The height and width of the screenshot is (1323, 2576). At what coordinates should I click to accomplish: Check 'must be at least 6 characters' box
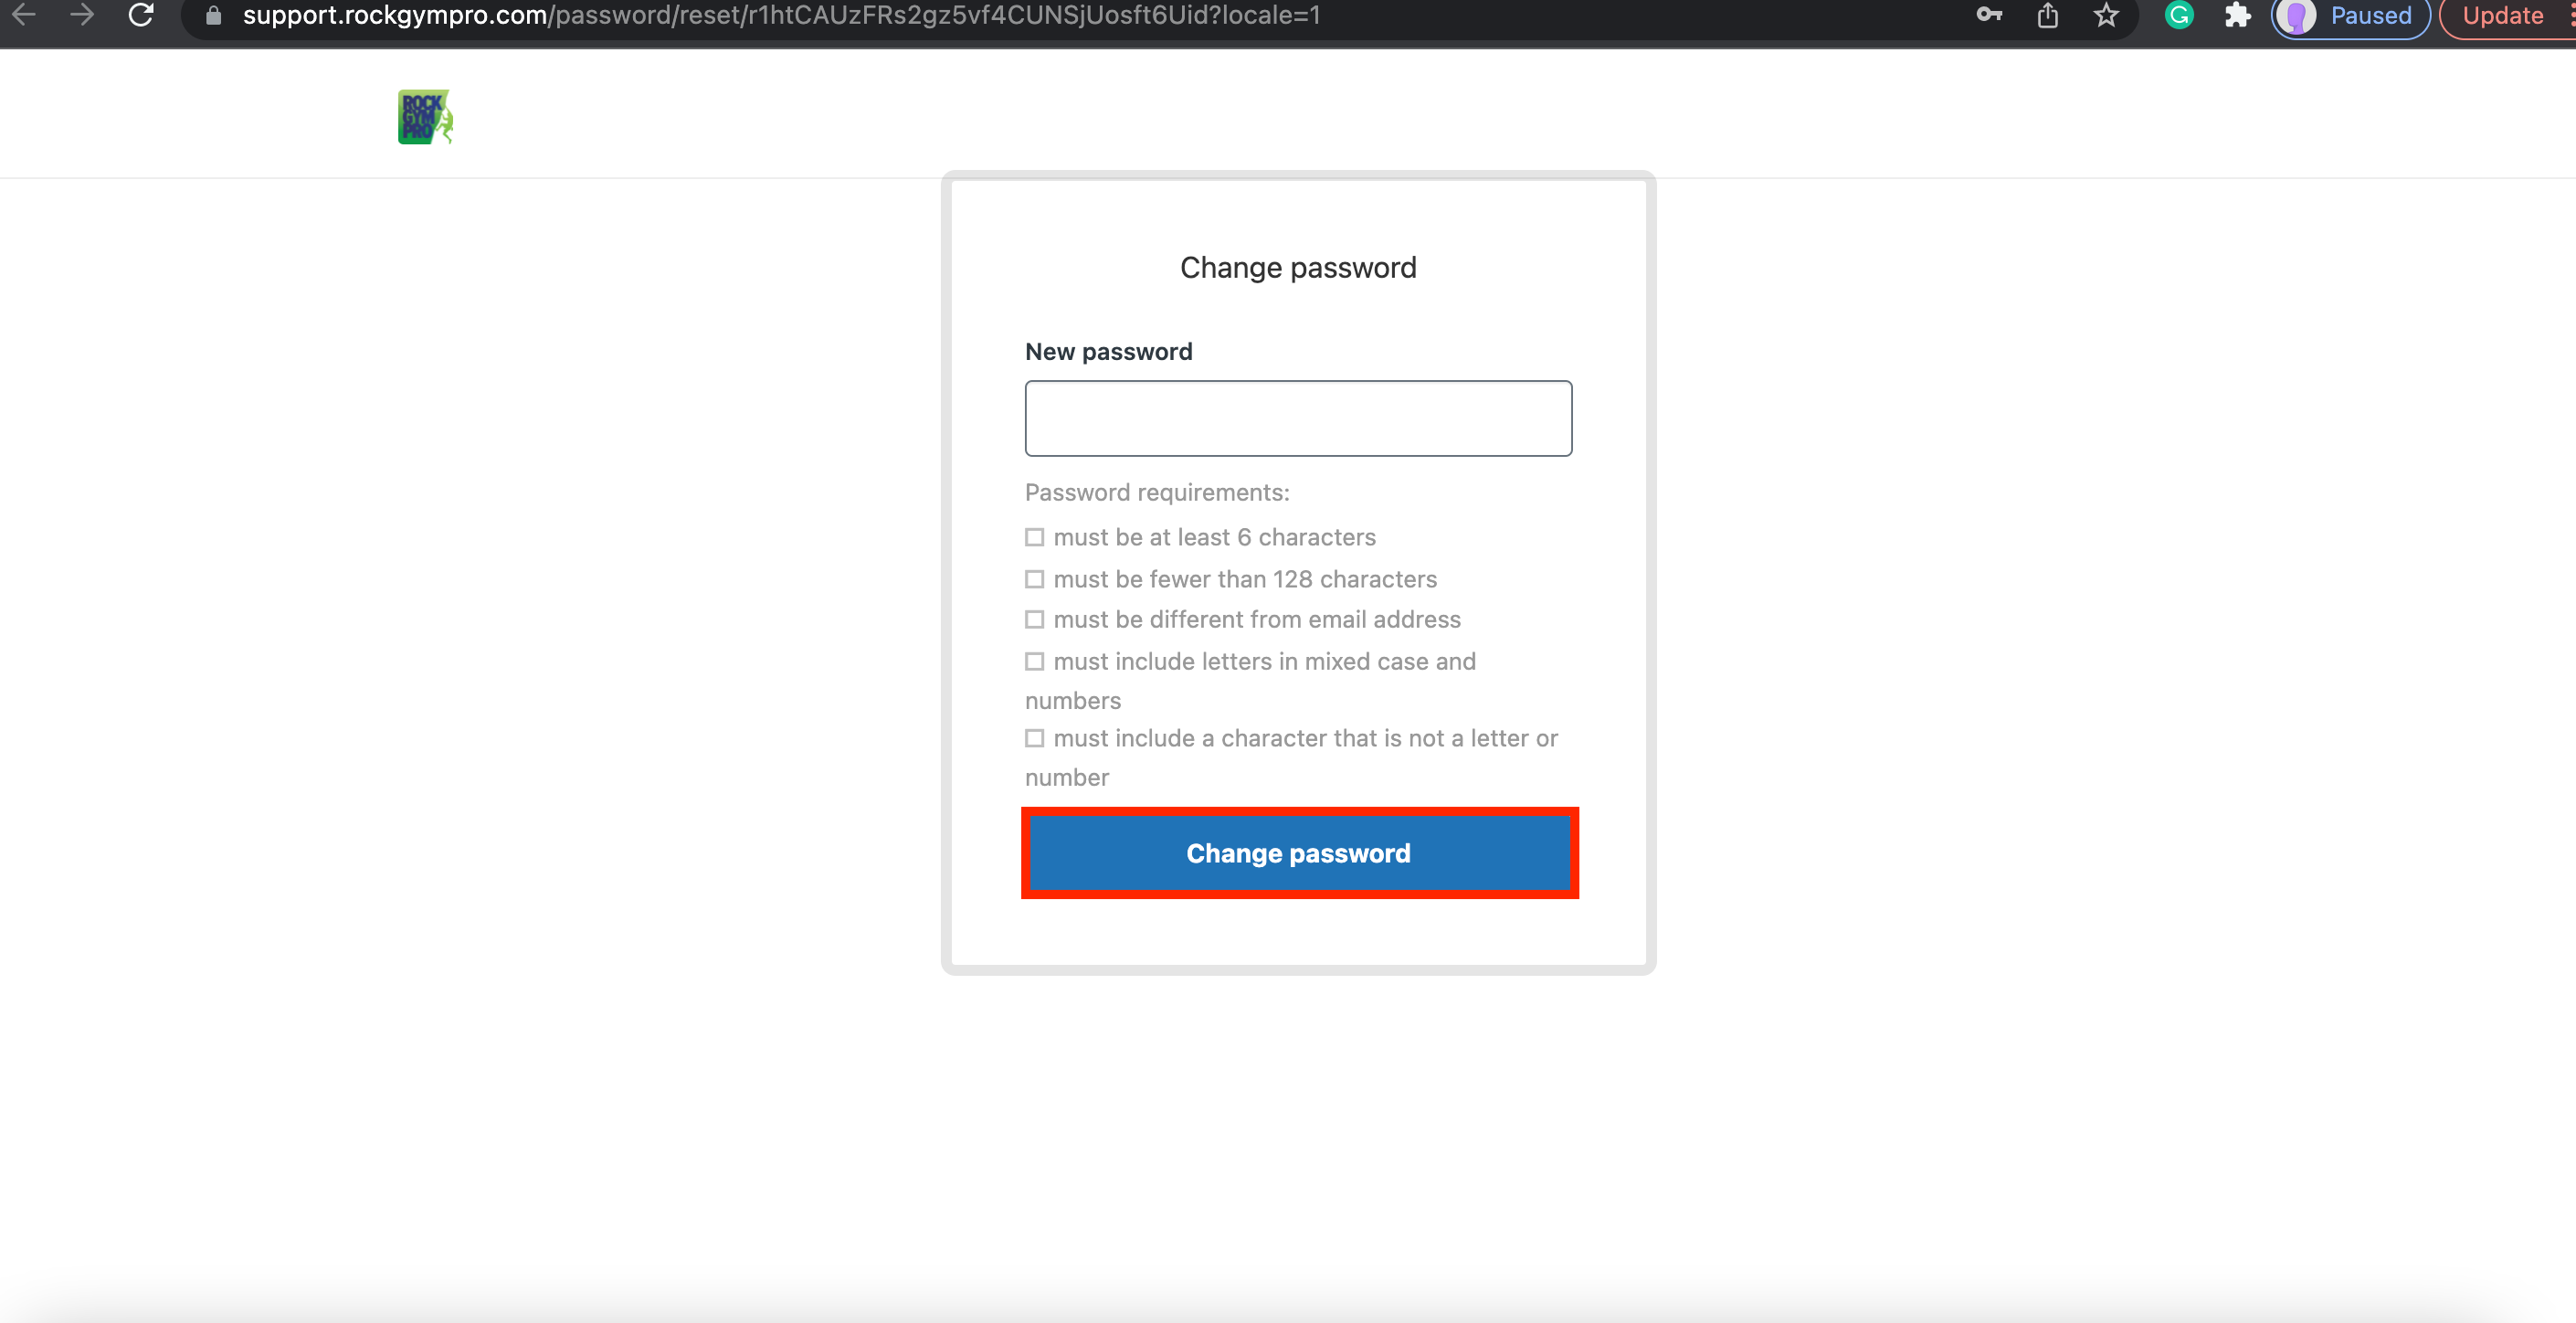click(1034, 538)
